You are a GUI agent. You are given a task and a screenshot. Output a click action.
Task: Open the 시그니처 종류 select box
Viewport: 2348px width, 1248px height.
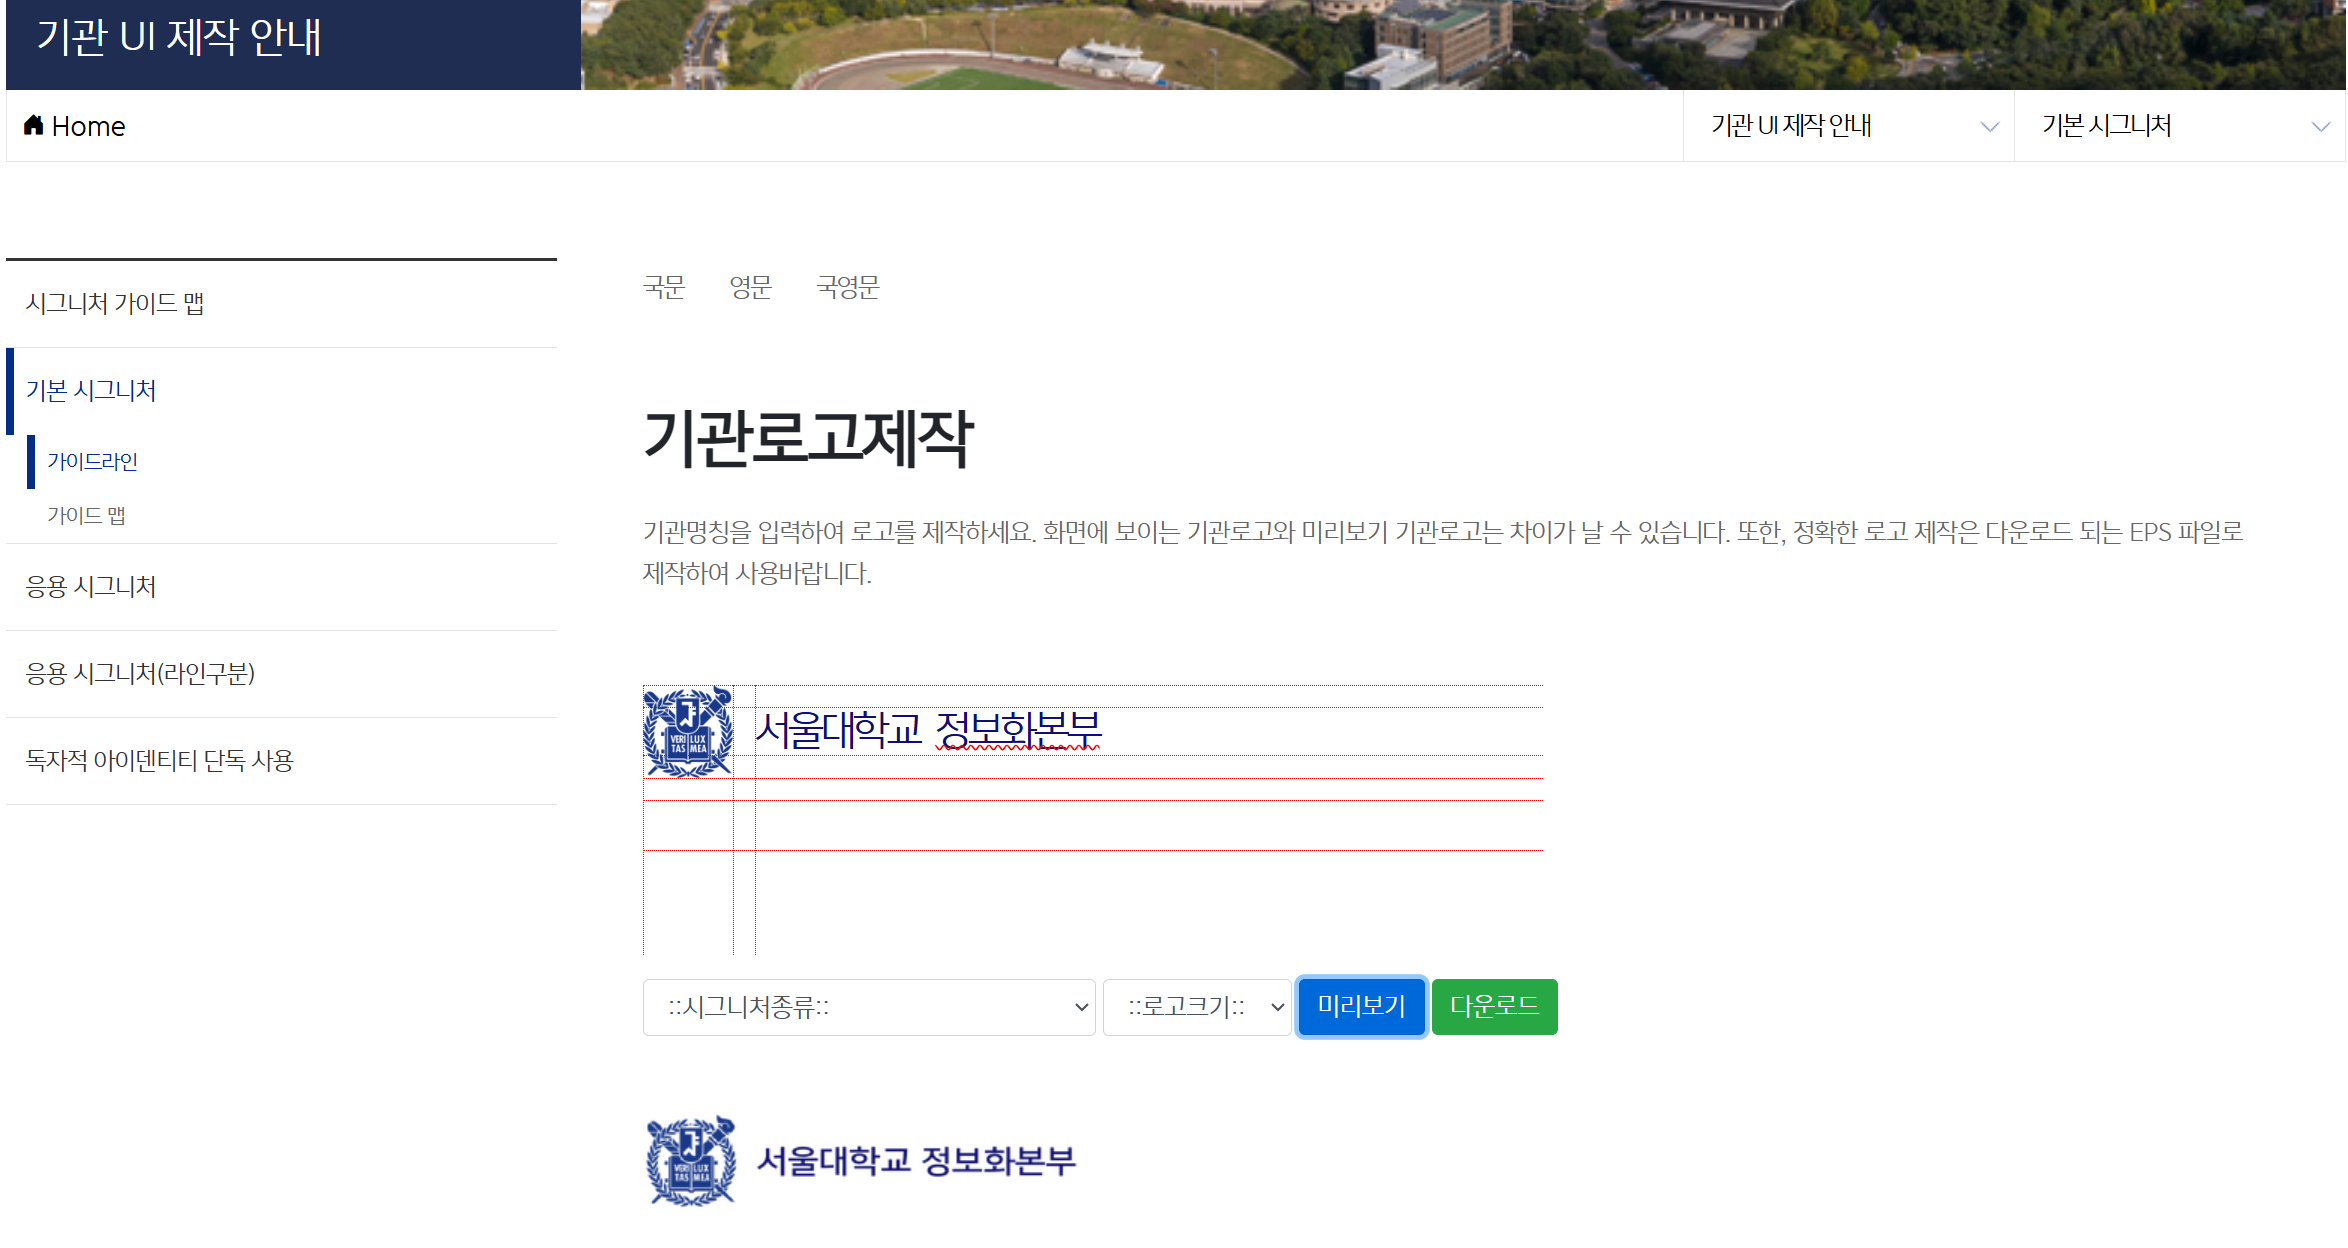(869, 1007)
